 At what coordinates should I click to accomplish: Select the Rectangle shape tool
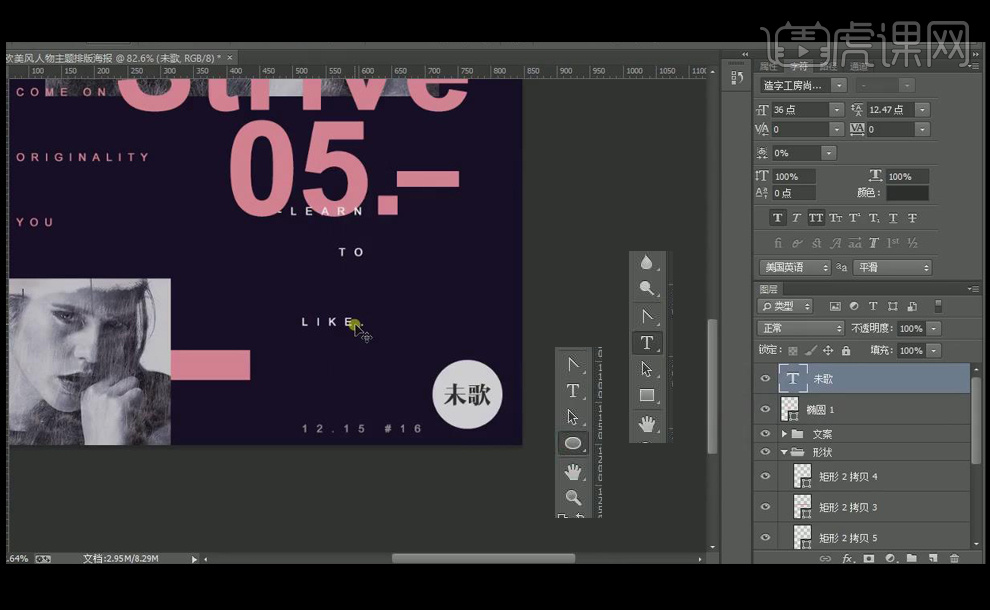[x=647, y=395]
